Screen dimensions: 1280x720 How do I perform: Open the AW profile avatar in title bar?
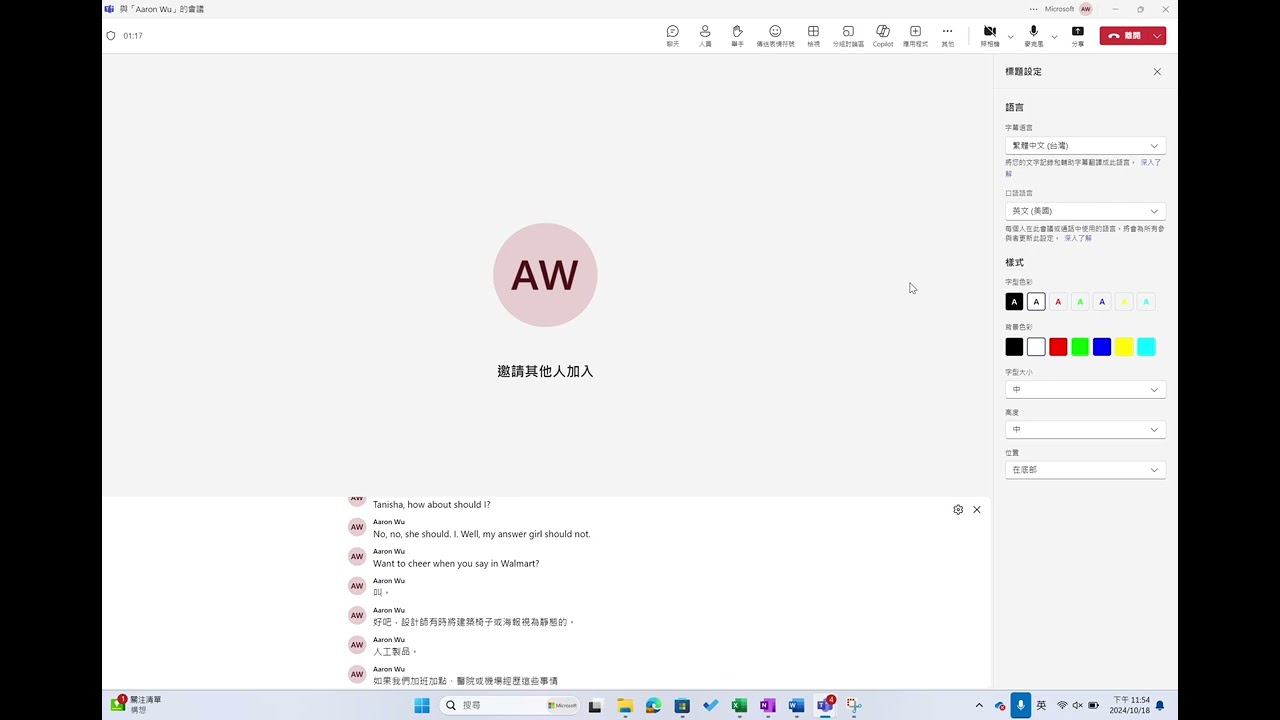pyautogui.click(x=1086, y=9)
